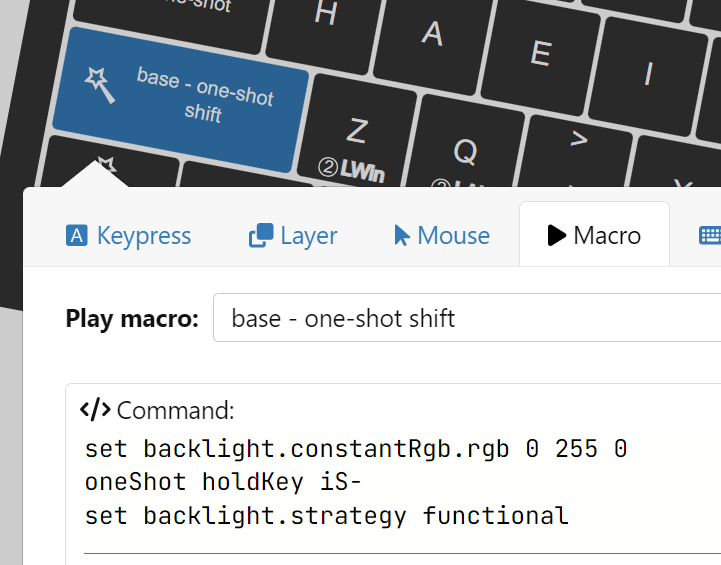Click the play icon on Macro tab

[x=556, y=236]
